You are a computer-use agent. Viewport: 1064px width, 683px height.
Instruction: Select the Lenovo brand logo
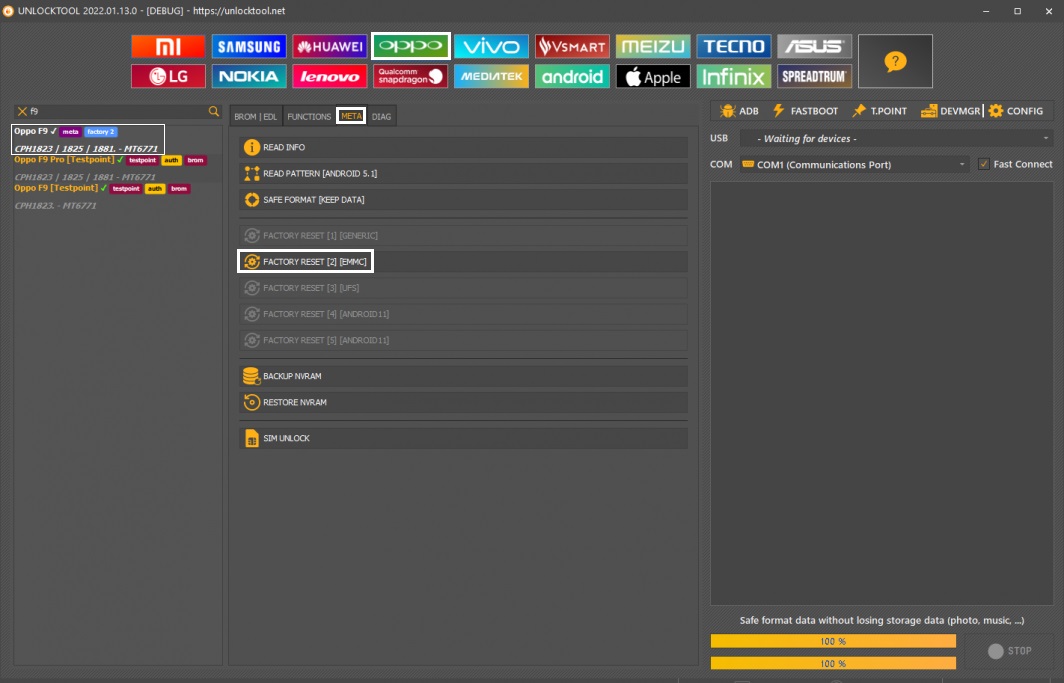[330, 76]
